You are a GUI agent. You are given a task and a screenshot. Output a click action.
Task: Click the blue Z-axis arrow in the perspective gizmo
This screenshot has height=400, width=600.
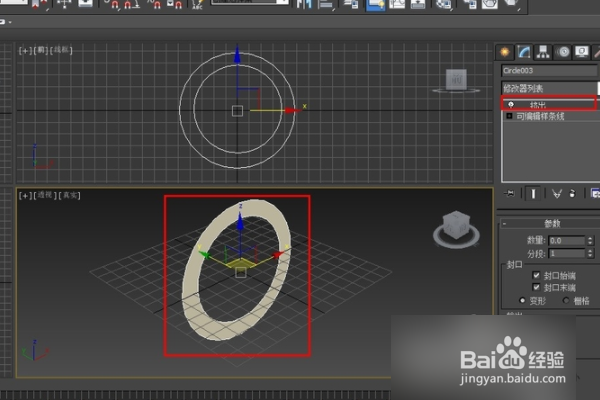240,222
